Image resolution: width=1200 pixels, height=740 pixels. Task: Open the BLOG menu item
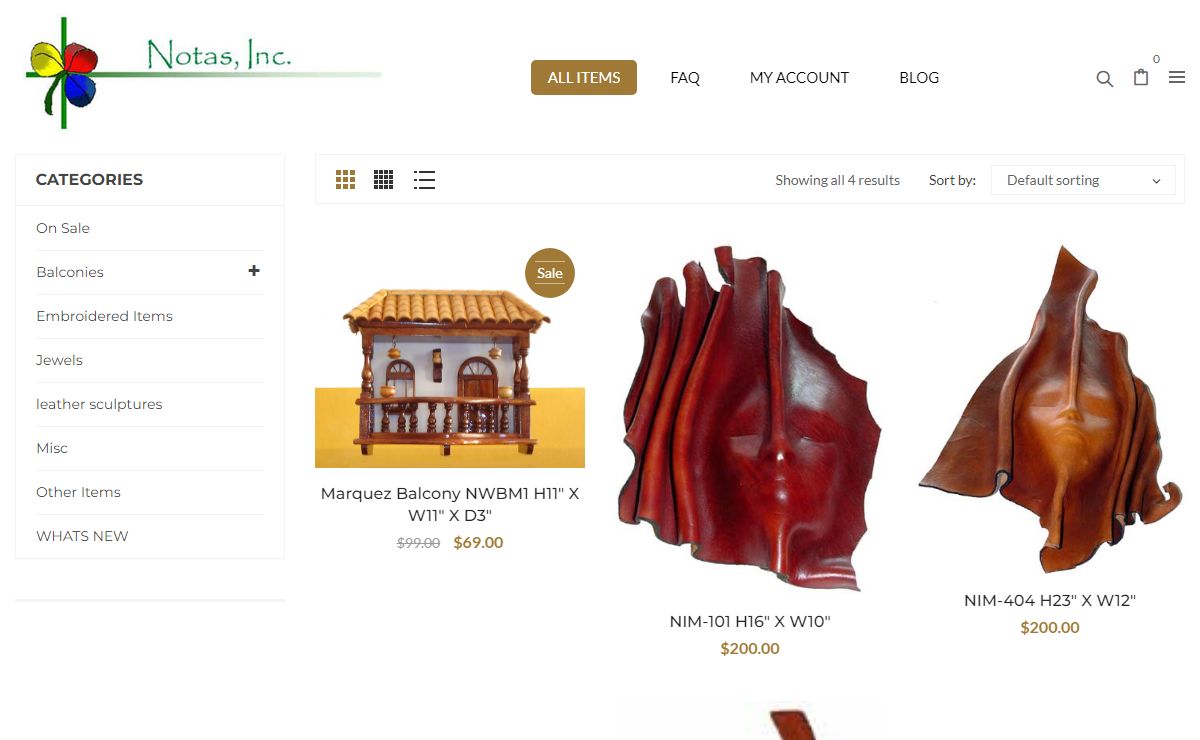coord(919,77)
